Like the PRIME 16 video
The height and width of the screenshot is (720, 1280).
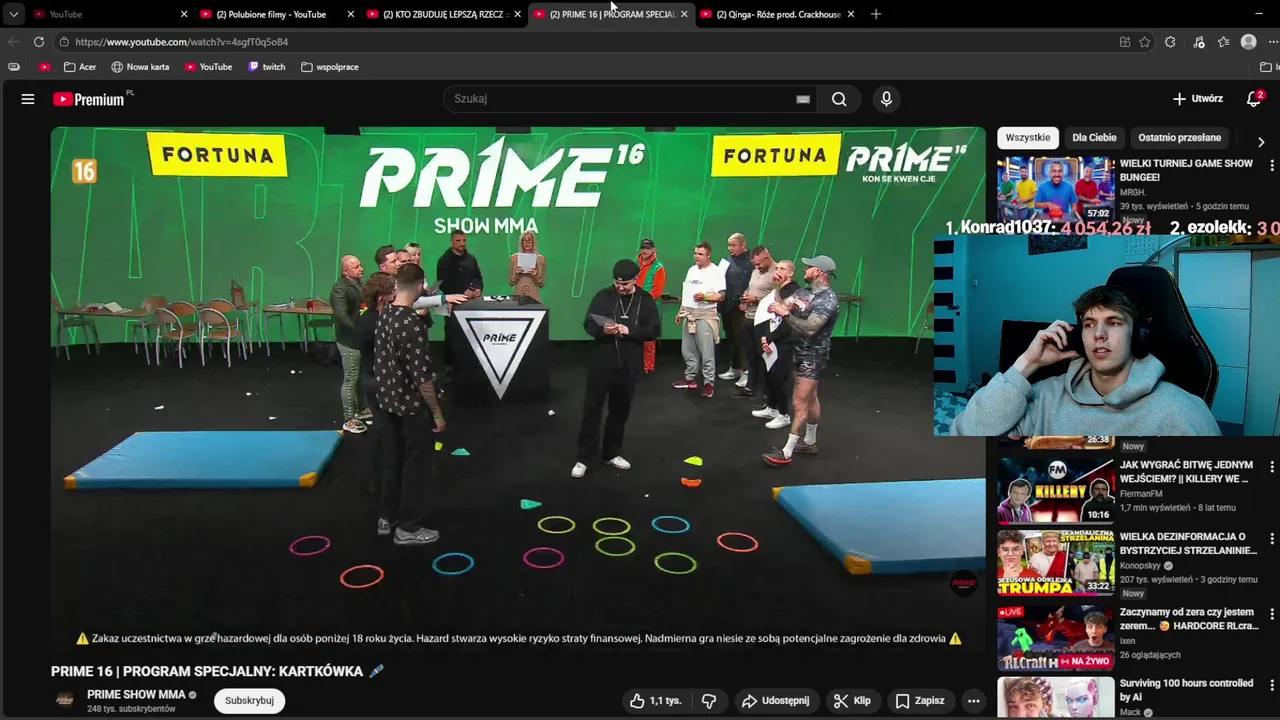click(655, 701)
